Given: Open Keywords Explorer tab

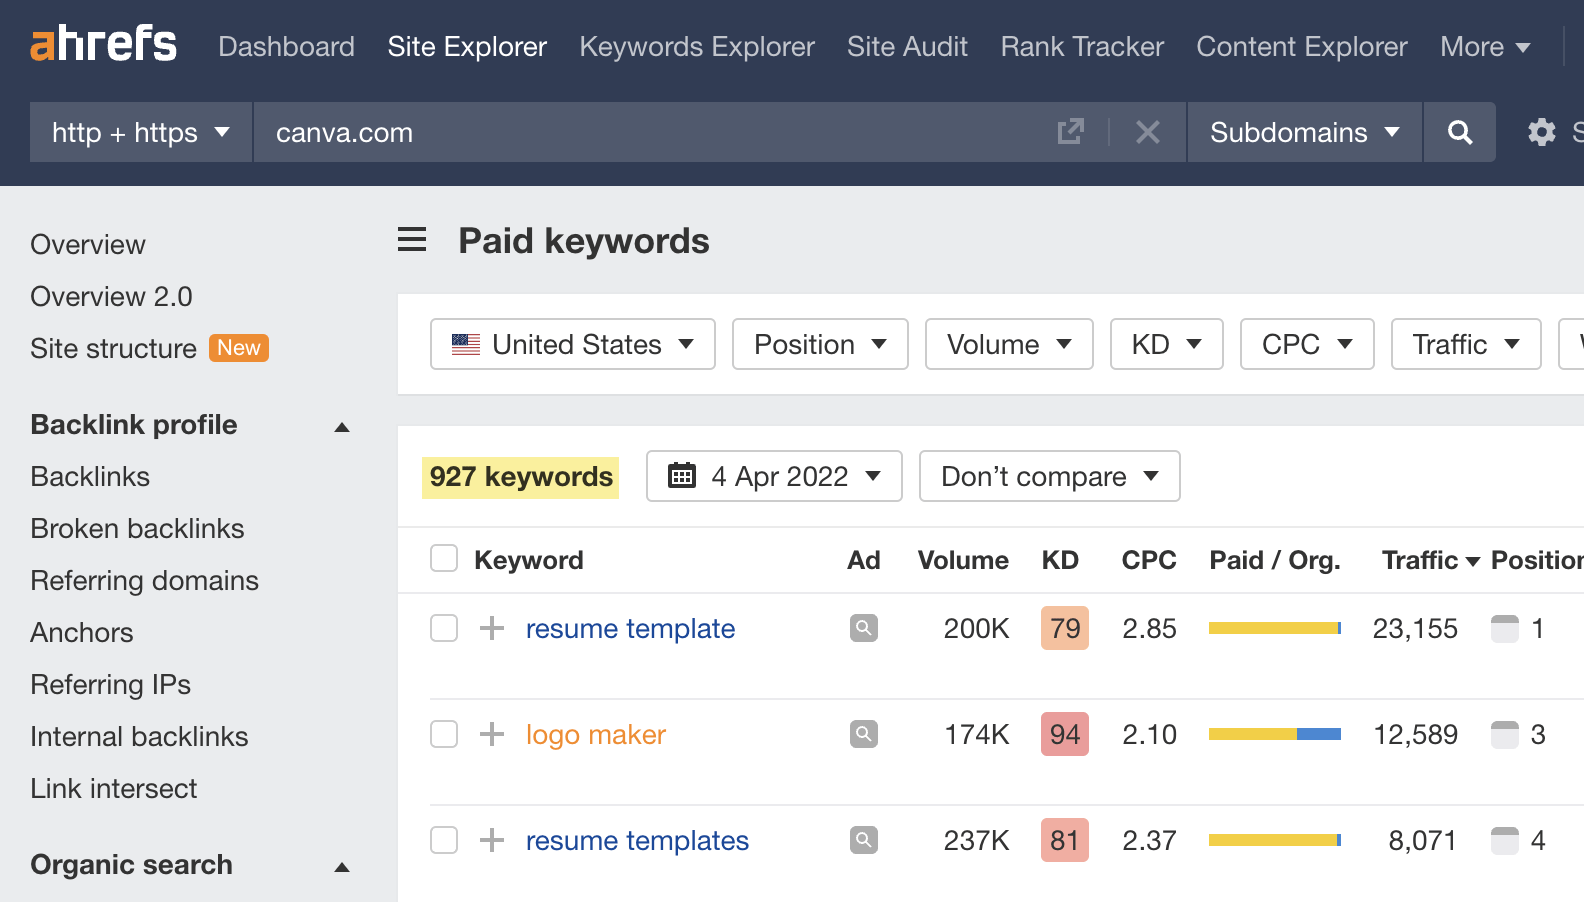Looking at the screenshot, I should pyautogui.click(x=697, y=46).
